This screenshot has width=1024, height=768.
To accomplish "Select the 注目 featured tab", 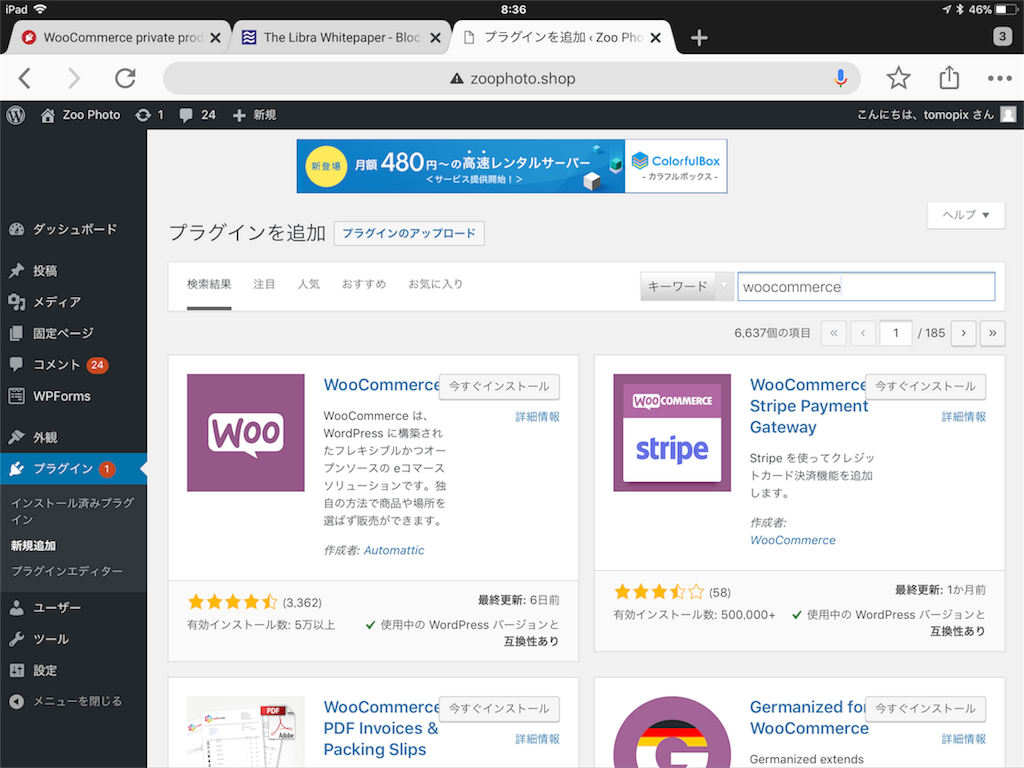I will [264, 284].
